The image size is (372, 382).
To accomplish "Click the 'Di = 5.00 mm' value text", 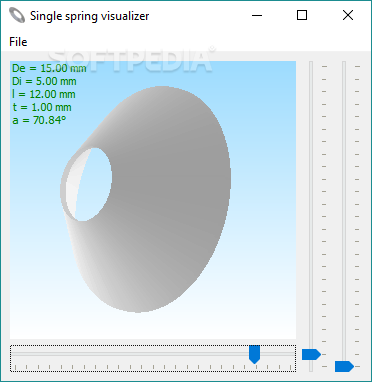I will click(44, 81).
